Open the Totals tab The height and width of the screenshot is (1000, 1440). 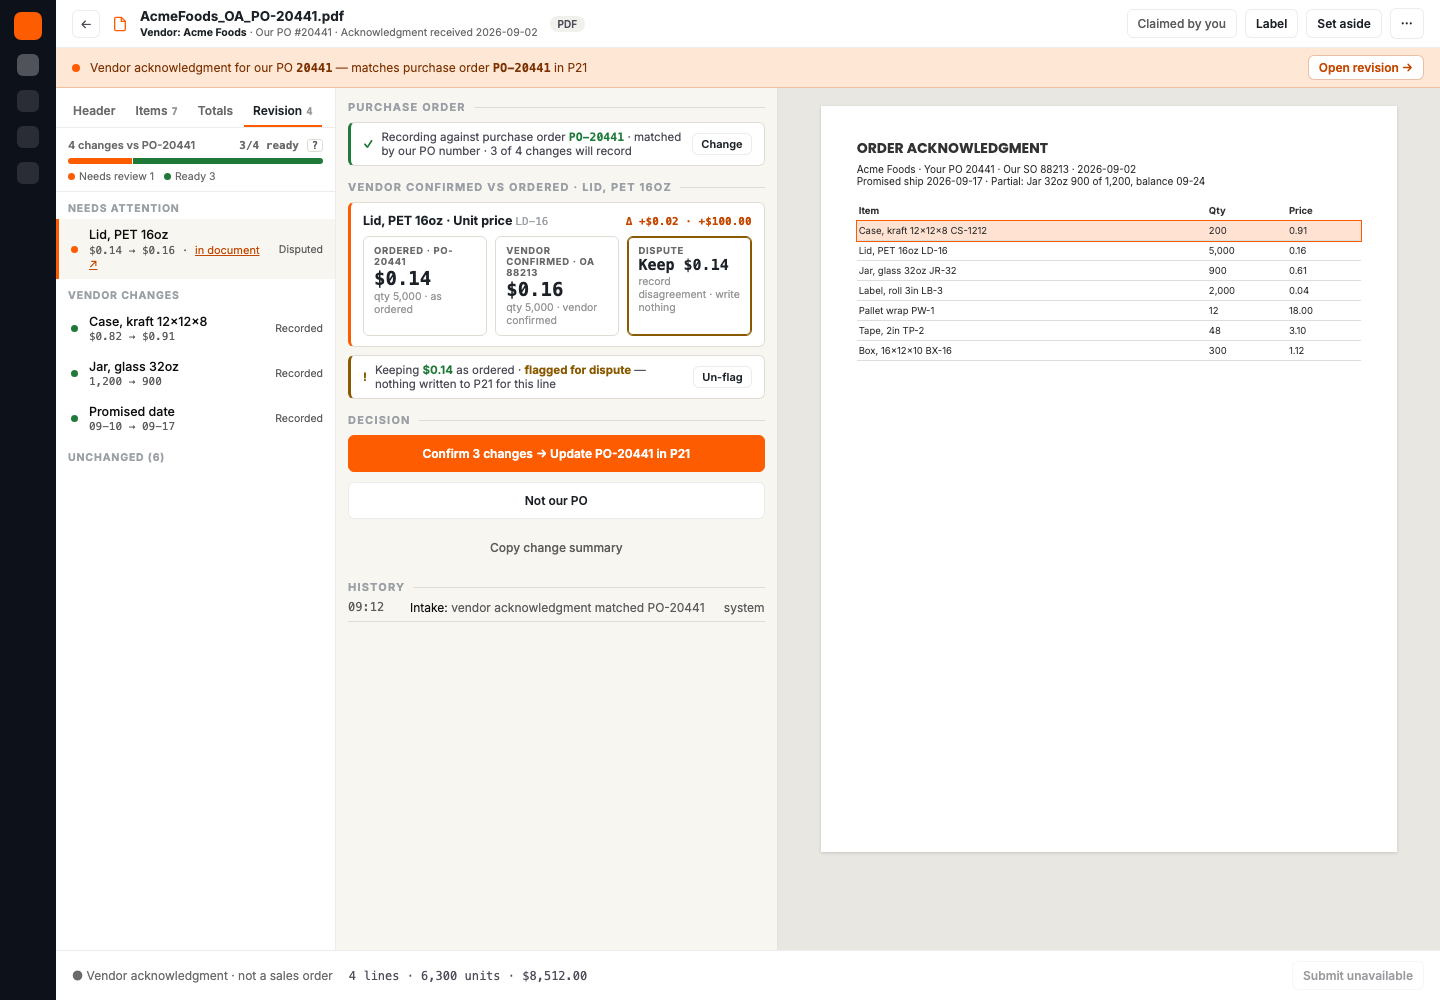pyautogui.click(x=215, y=111)
